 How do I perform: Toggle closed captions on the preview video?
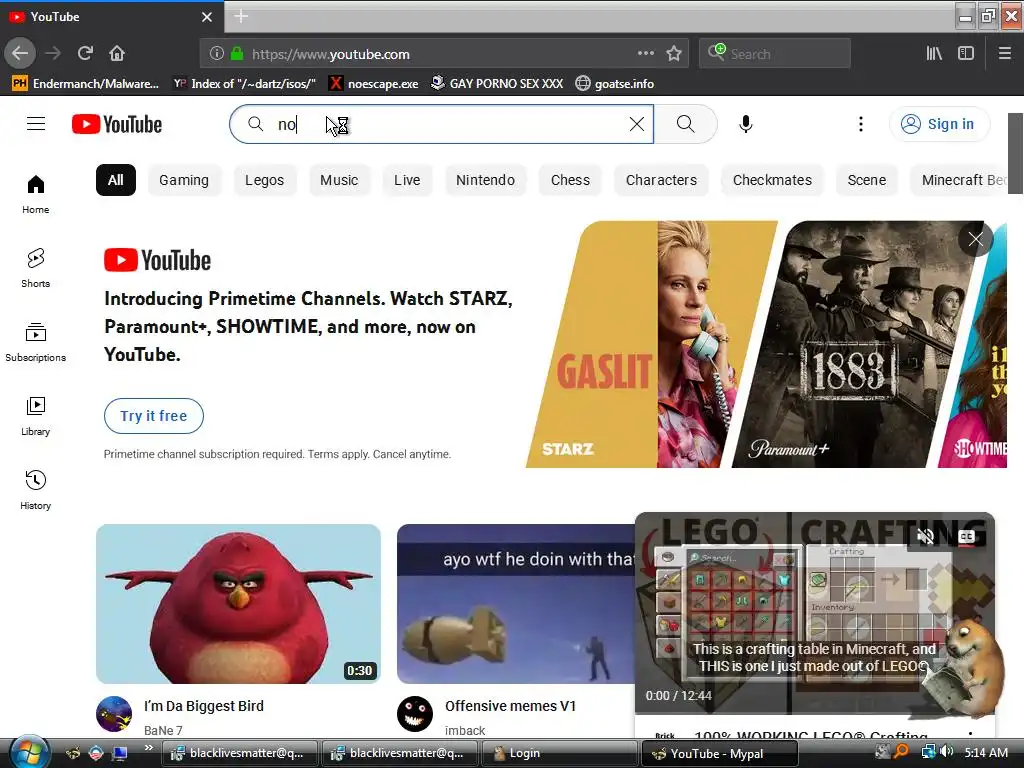tap(967, 537)
